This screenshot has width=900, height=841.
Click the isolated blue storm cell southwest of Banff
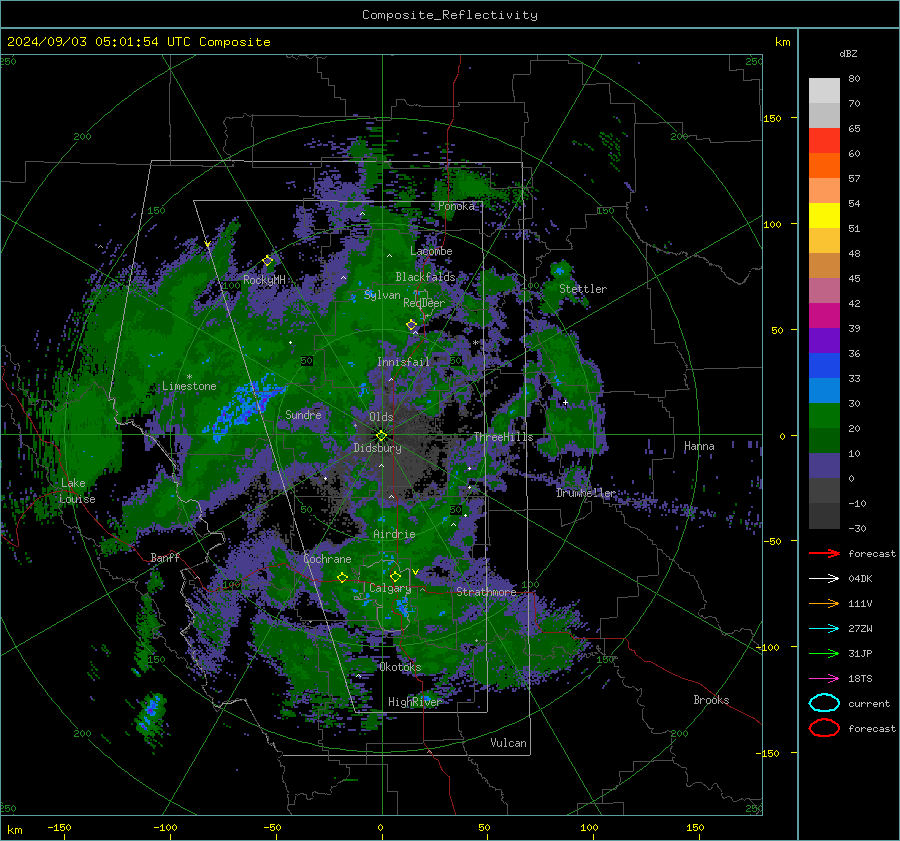point(152,711)
